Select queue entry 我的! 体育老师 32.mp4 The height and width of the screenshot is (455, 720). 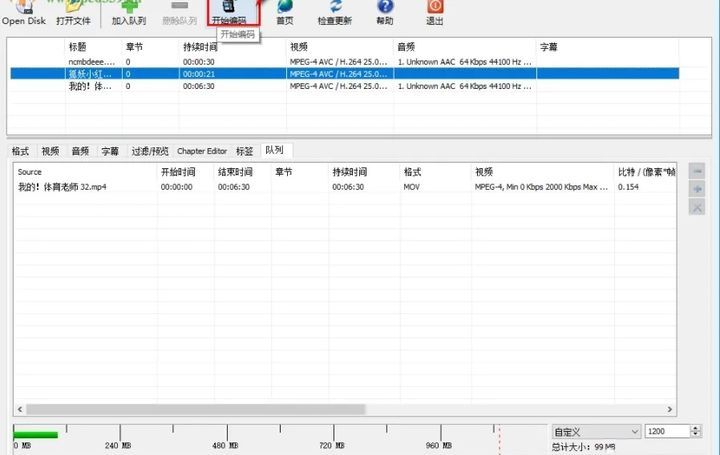coord(62,187)
